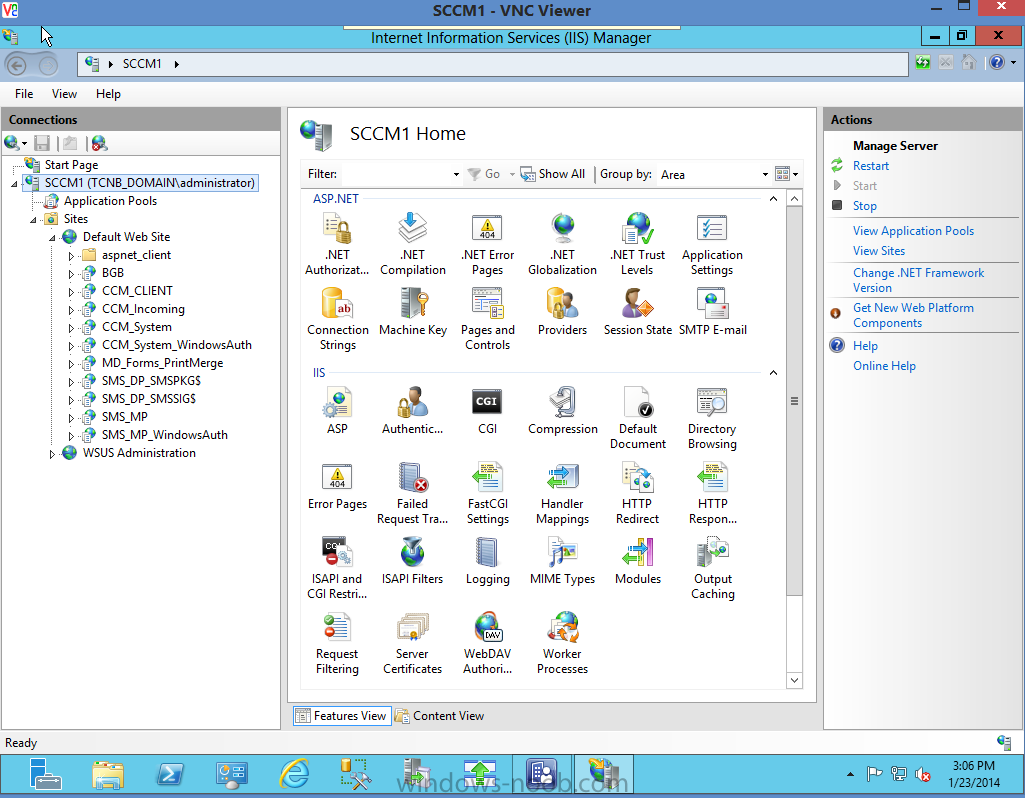Open Request Filtering feature

tap(337, 644)
